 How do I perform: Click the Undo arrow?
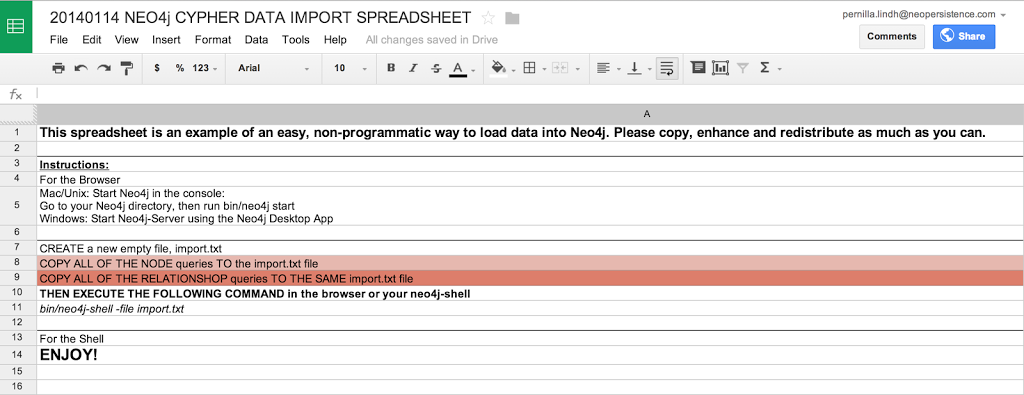tap(81, 68)
